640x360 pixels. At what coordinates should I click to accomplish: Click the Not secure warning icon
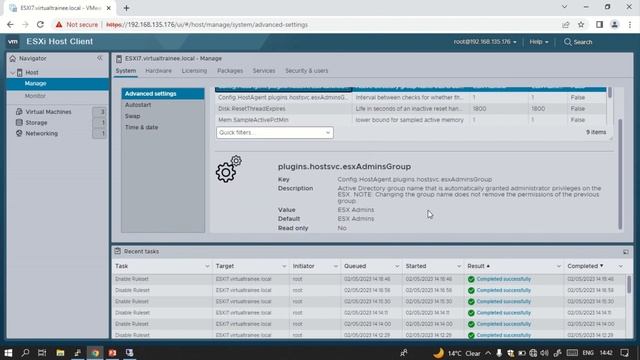(59, 24)
